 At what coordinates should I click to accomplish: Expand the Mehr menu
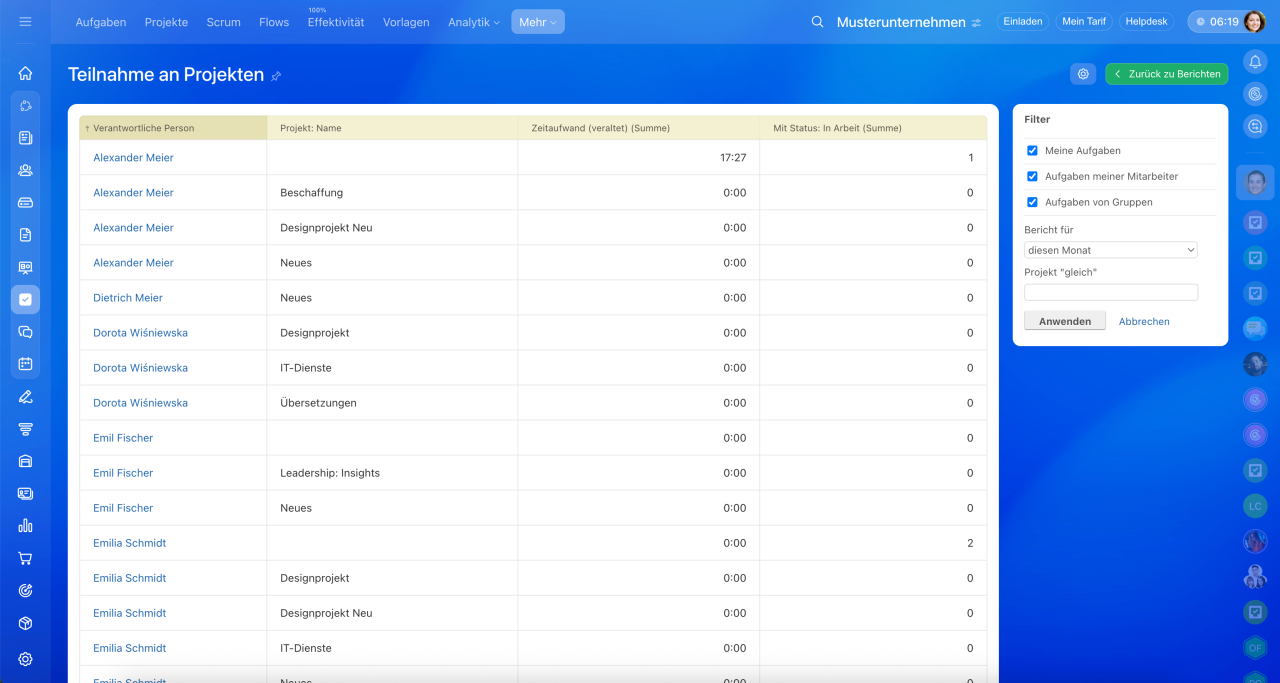537,22
